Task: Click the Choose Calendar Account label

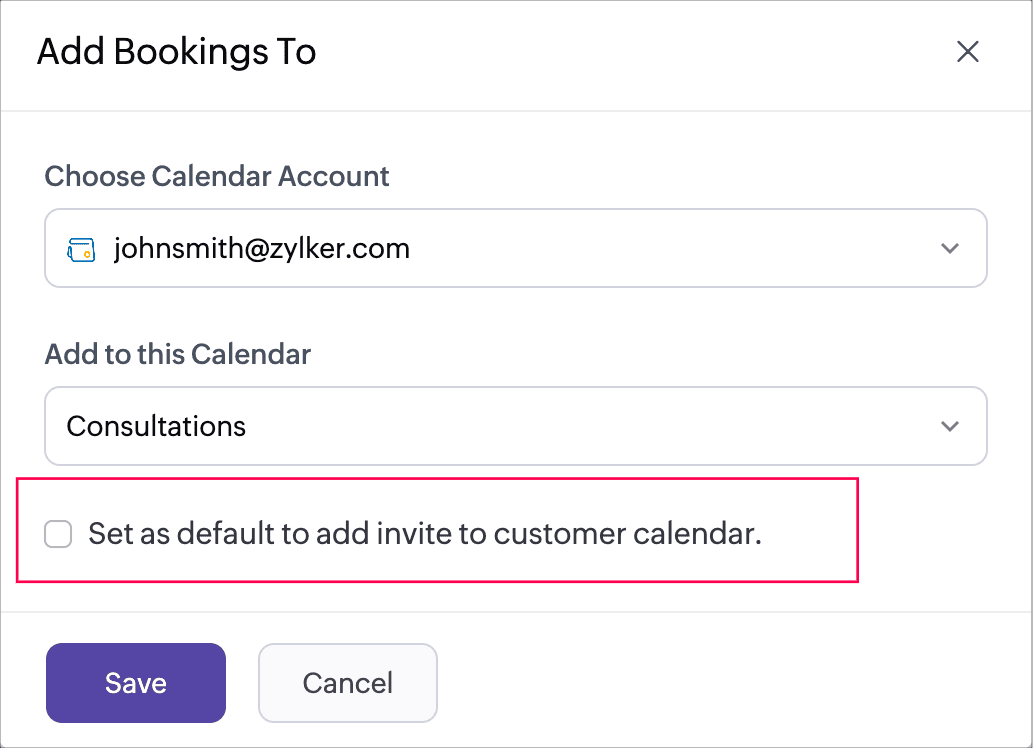Action: pos(217,176)
